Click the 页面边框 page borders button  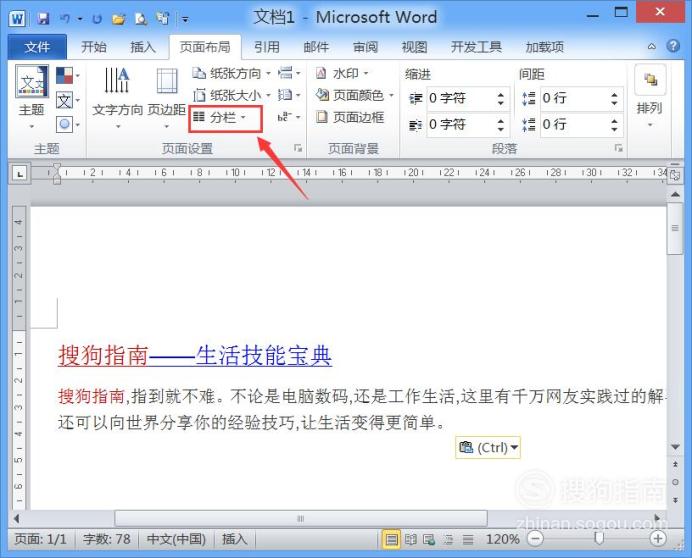[350, 117]
